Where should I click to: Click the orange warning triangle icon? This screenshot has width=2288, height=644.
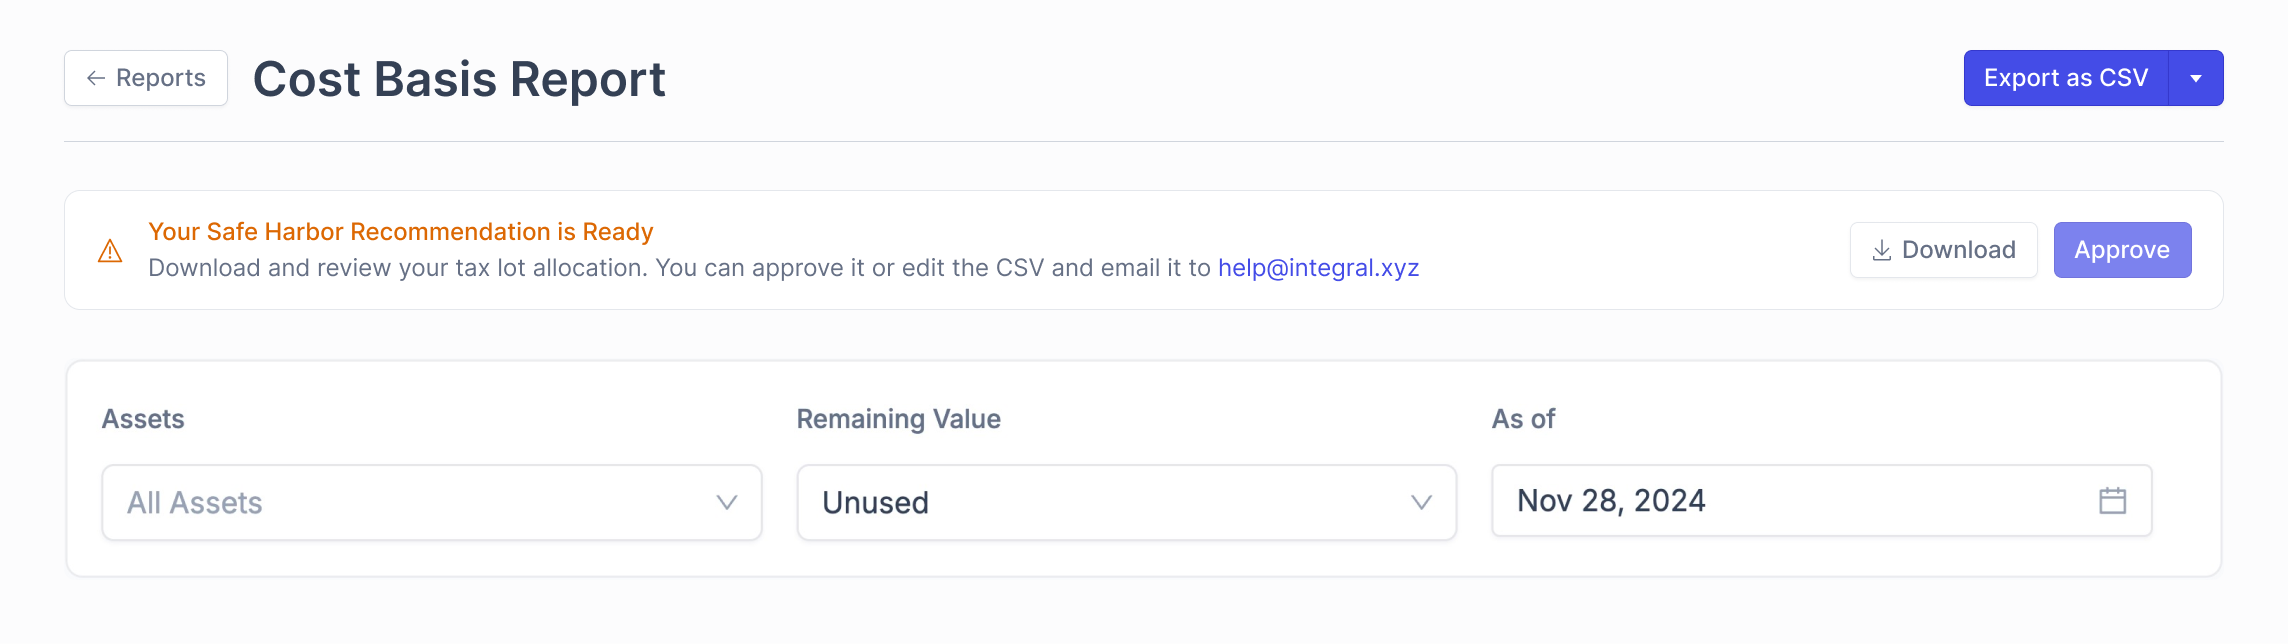[x=110, y=251]
